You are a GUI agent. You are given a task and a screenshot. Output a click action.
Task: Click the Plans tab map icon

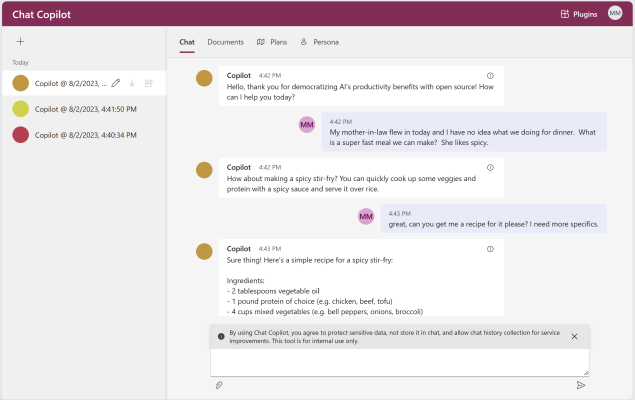261,42
